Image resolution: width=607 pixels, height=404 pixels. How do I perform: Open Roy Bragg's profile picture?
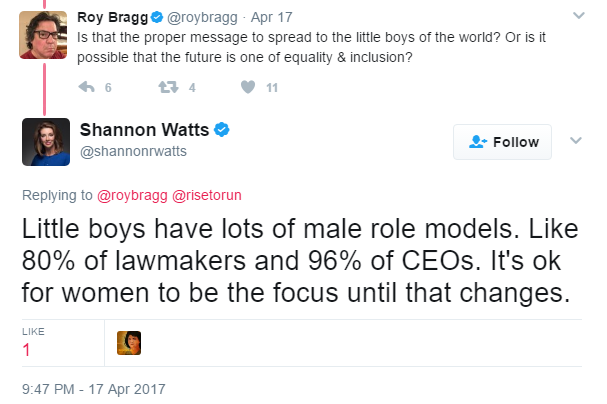point(43,35)
